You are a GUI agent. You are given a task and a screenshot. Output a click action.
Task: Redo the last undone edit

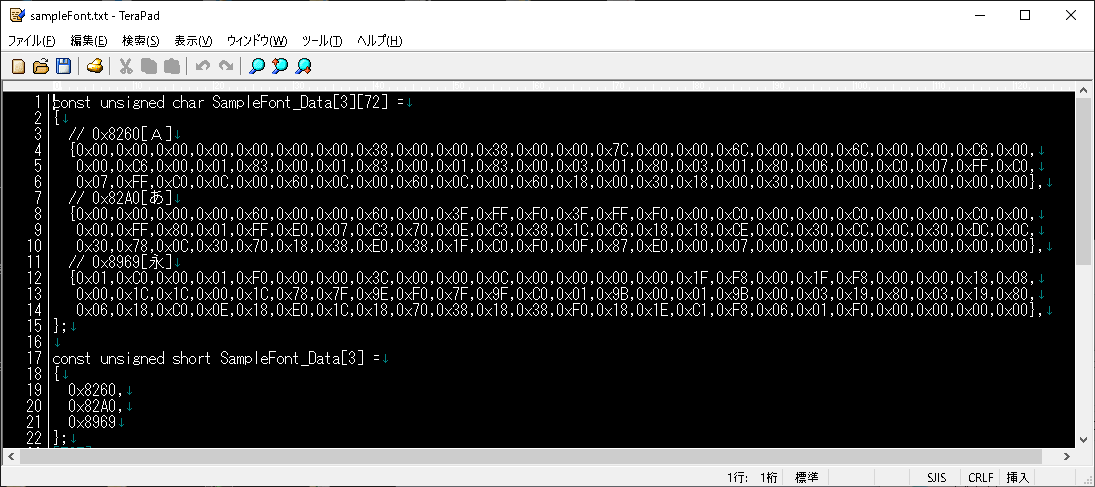pos(226,66)
